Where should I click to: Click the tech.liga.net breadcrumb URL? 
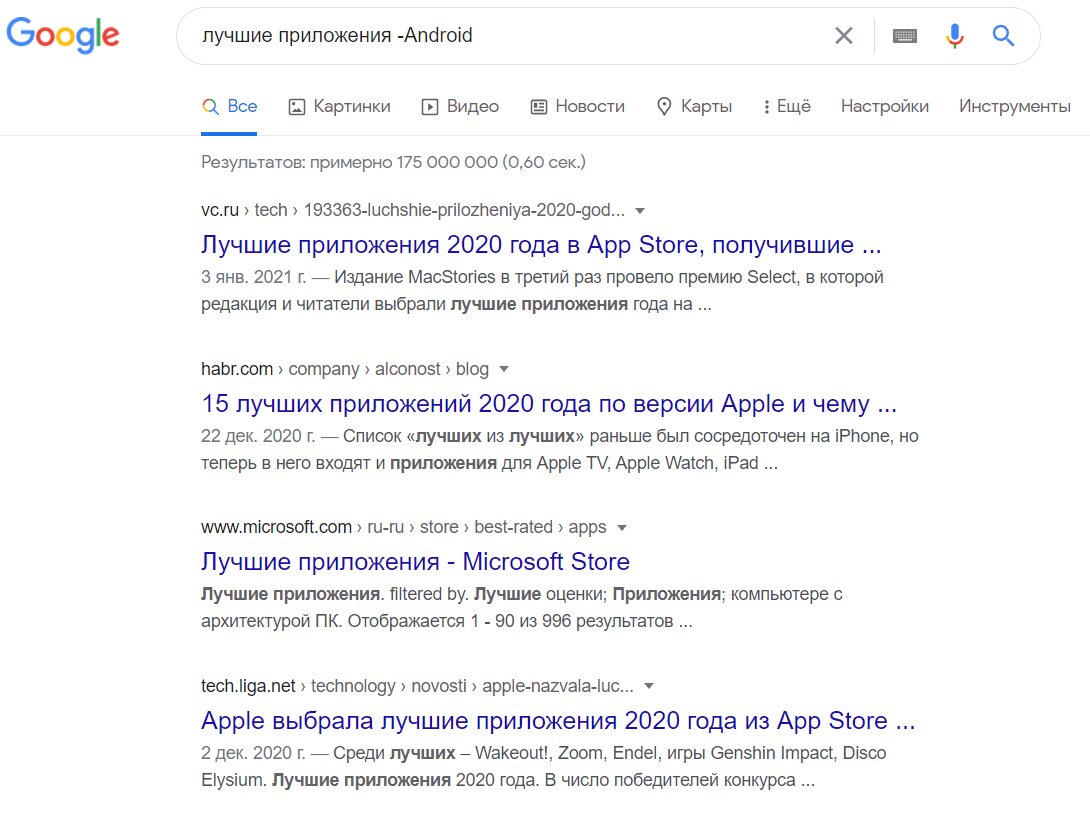(417, 686)
